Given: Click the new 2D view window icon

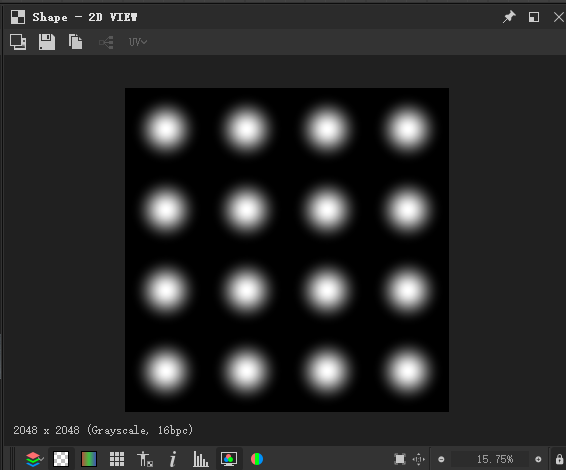Looking at the screenshot, I should pos(18,42).
